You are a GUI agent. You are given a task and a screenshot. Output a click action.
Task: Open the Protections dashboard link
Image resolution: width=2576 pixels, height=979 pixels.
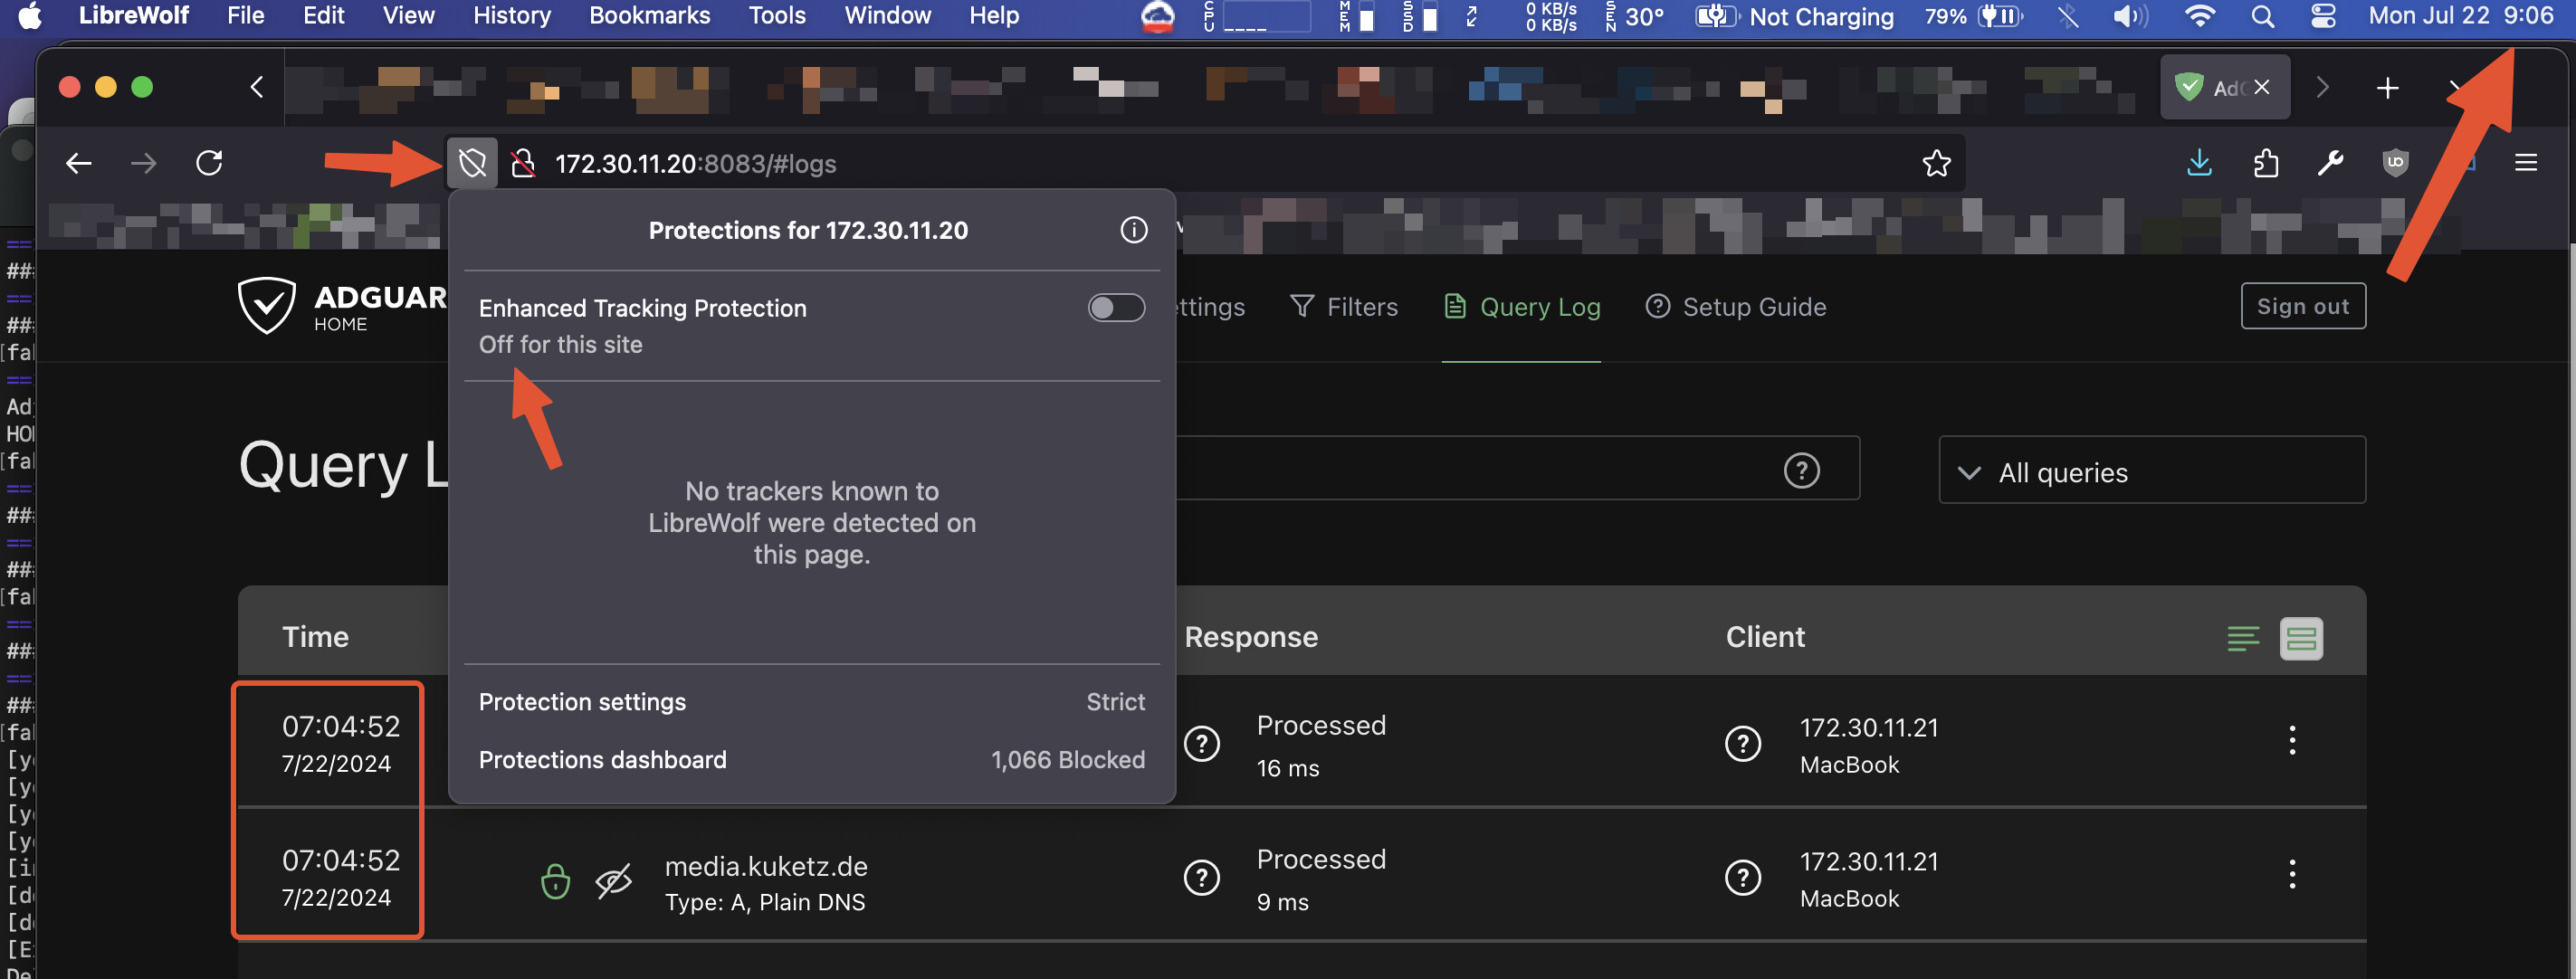pyautogui.click(x=602, y=760)
